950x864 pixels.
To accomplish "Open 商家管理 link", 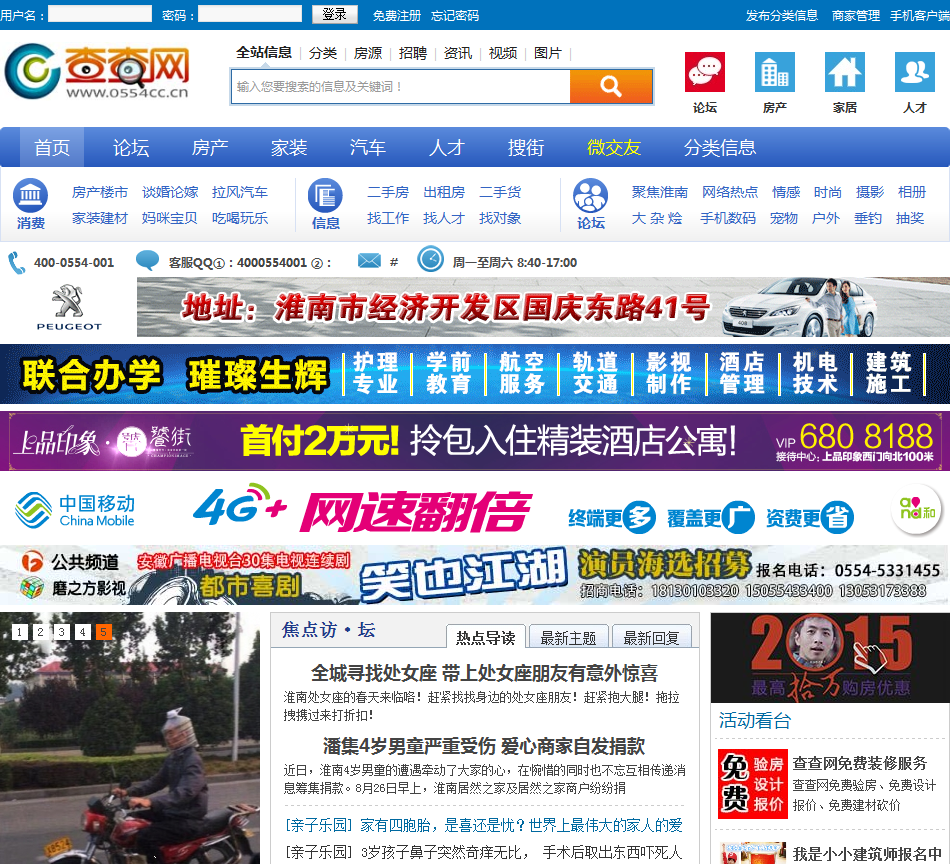I will (856, 15).
